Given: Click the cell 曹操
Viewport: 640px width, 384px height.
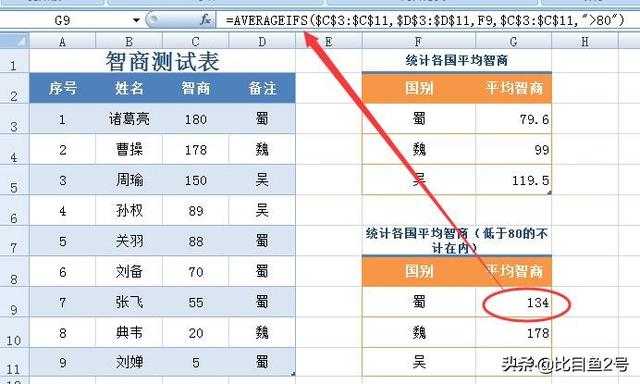Looking at the screenshot, I should (x=129, y=149).
